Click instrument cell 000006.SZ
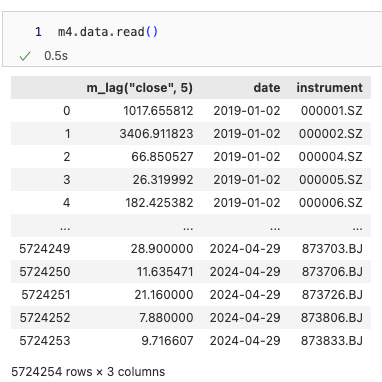 point(330,203)
